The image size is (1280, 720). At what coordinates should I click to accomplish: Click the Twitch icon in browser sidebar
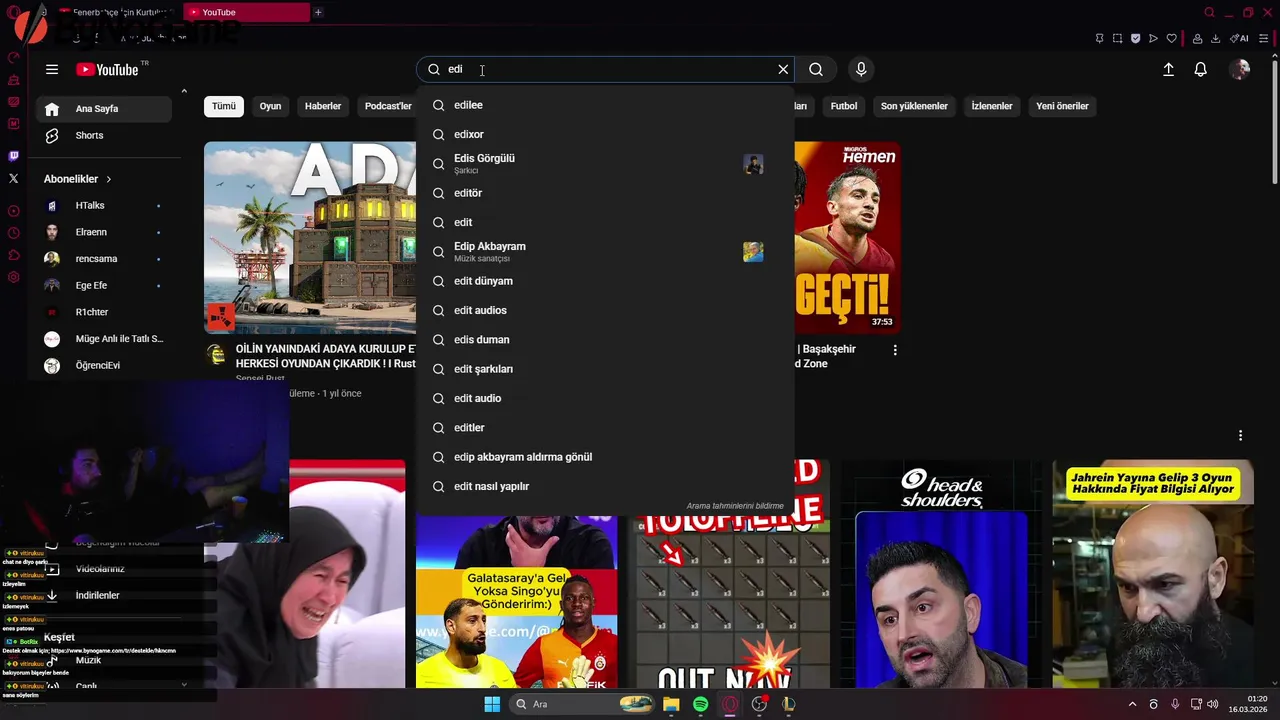coord(13,156)
